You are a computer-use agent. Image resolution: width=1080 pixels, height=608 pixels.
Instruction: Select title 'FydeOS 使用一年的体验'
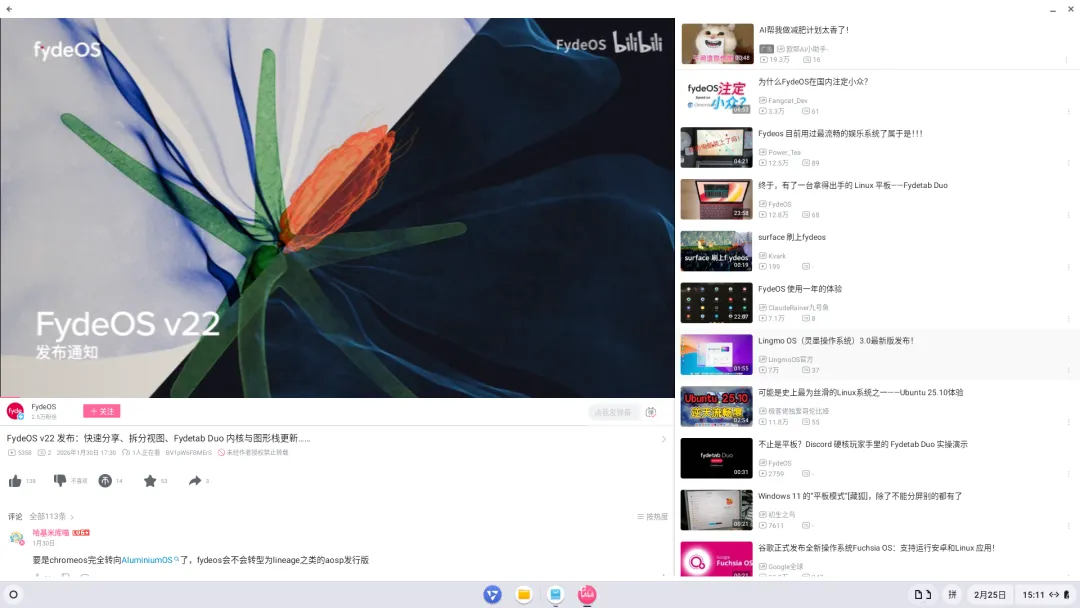[x=800, y=289]
